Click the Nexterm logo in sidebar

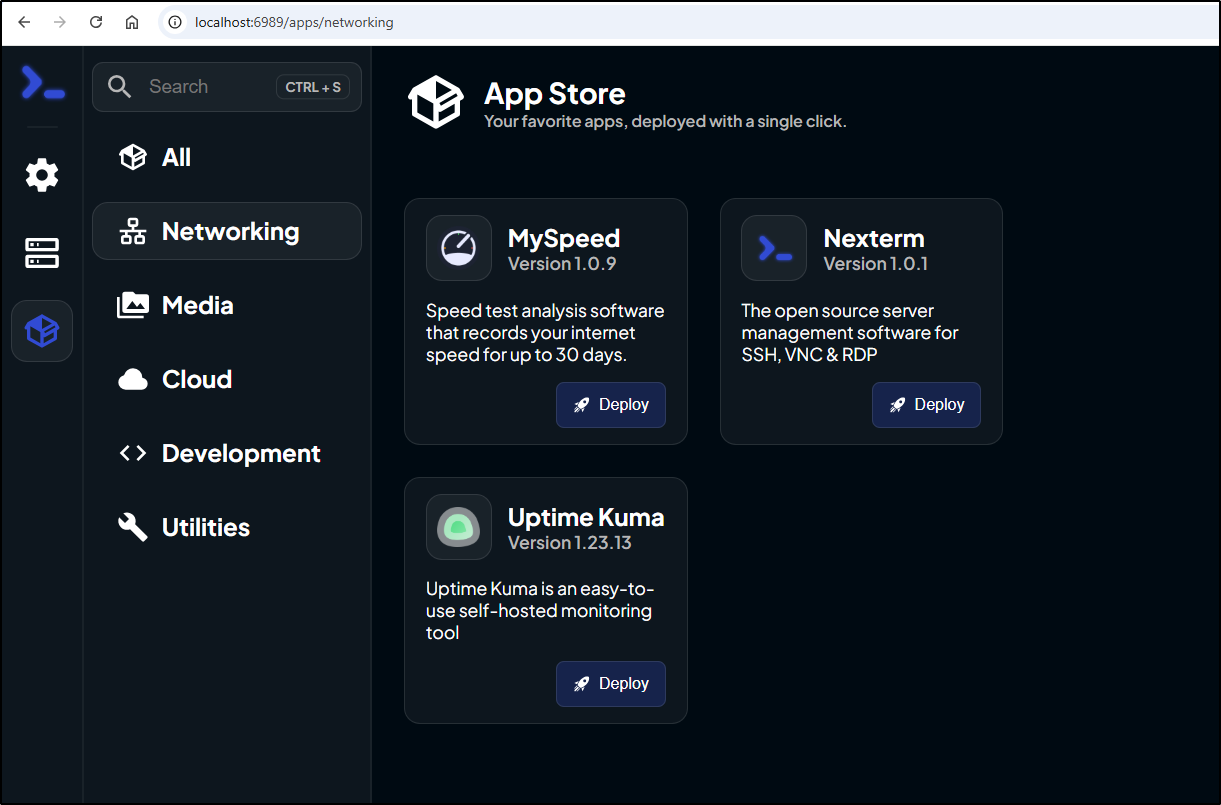pyautogui.click(x=42, y=83)
